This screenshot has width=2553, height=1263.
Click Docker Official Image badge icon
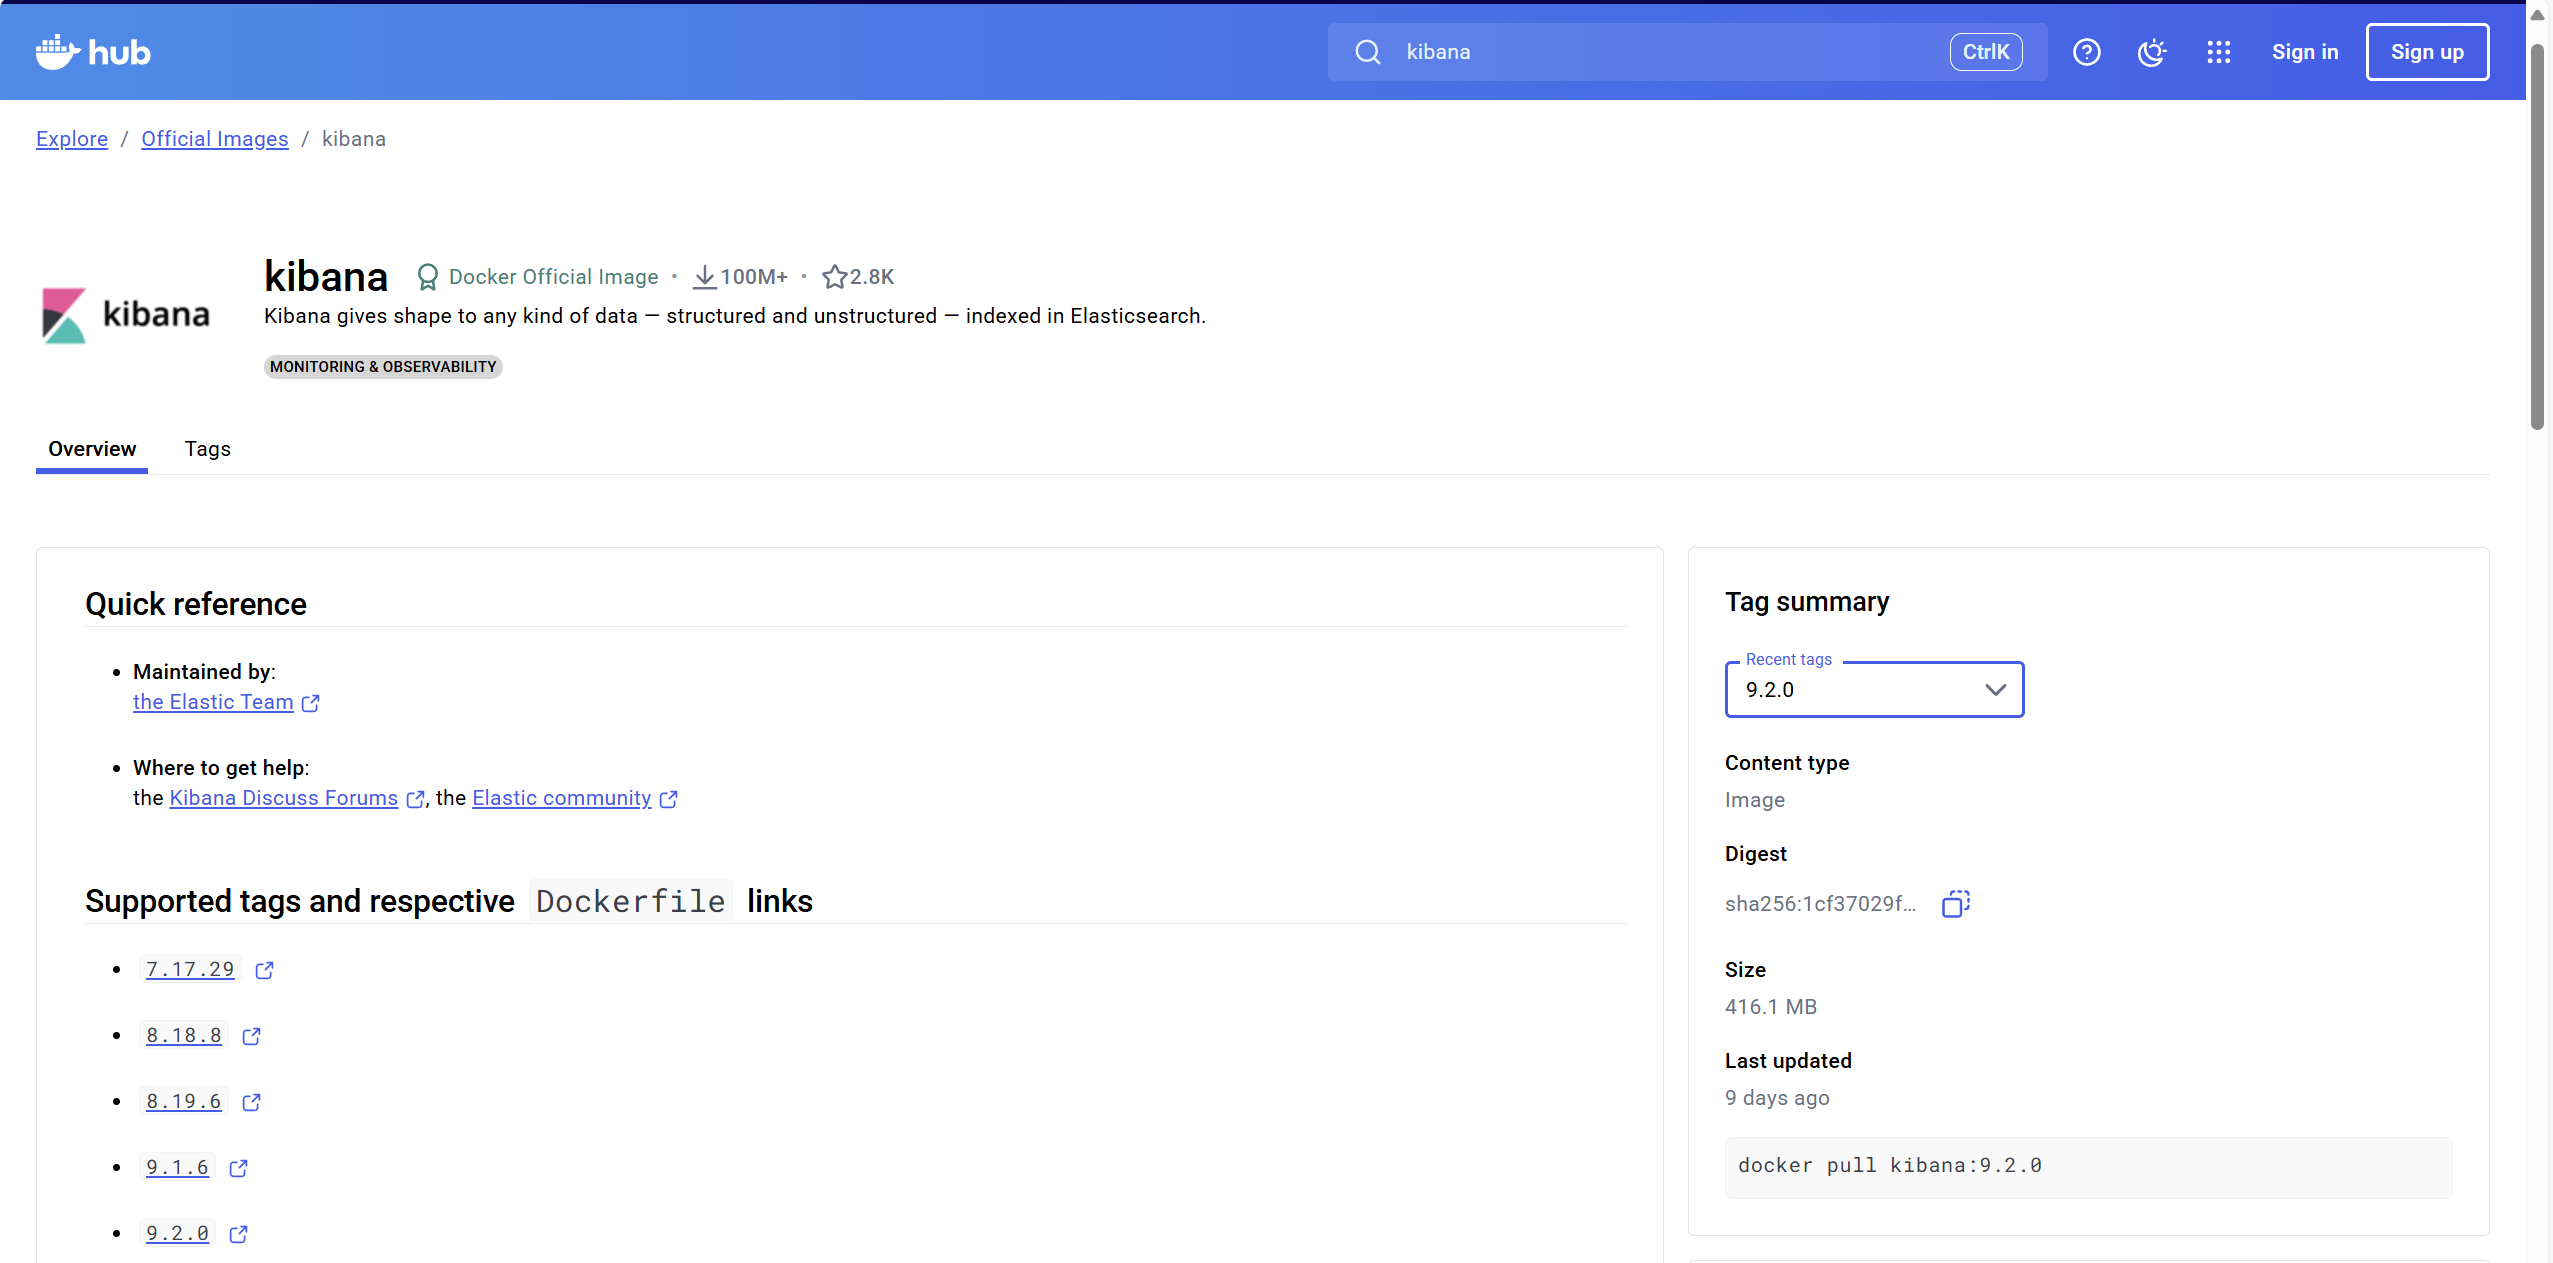[428, 277]
